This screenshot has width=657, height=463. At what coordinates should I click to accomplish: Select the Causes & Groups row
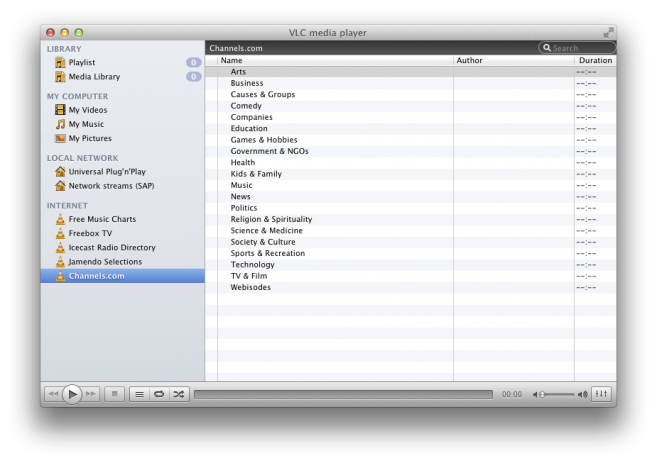(x=411, y=94)
